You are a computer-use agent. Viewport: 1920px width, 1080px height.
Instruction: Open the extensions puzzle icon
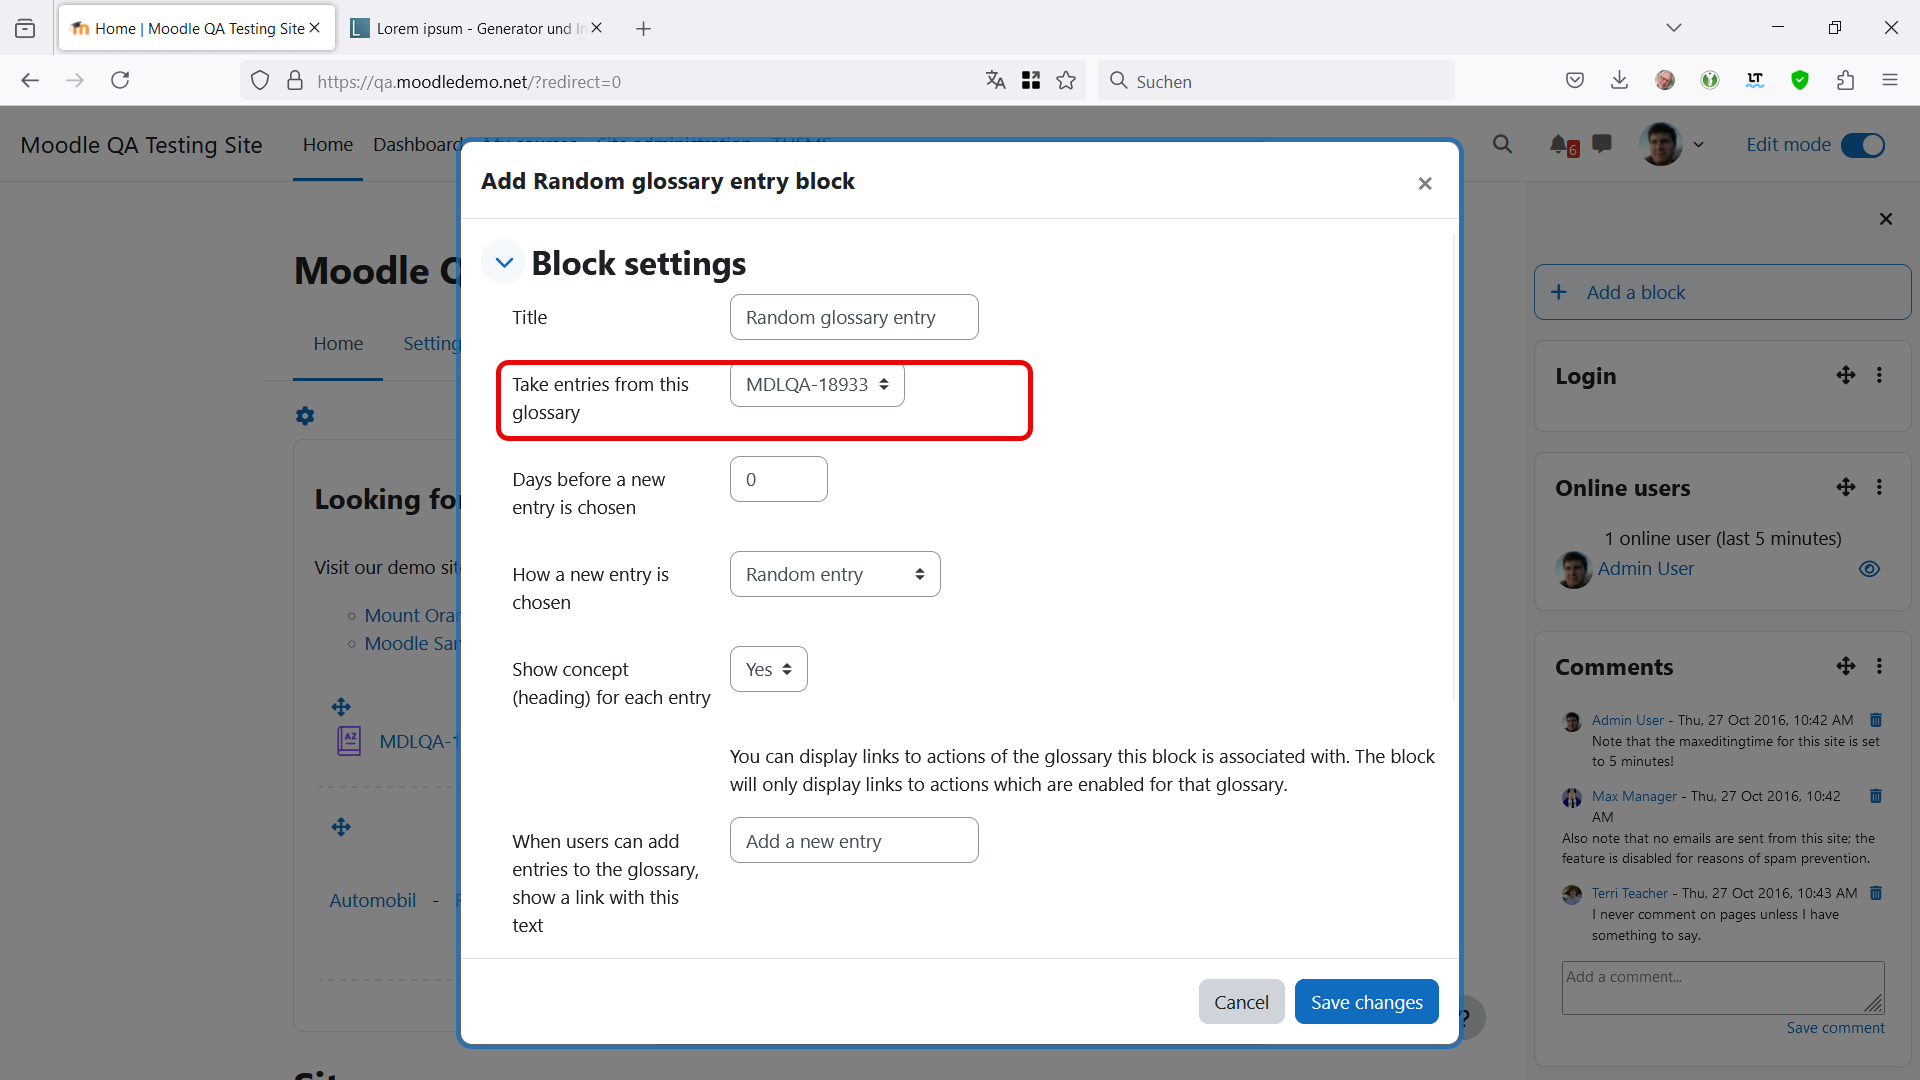pos(1845,81)
